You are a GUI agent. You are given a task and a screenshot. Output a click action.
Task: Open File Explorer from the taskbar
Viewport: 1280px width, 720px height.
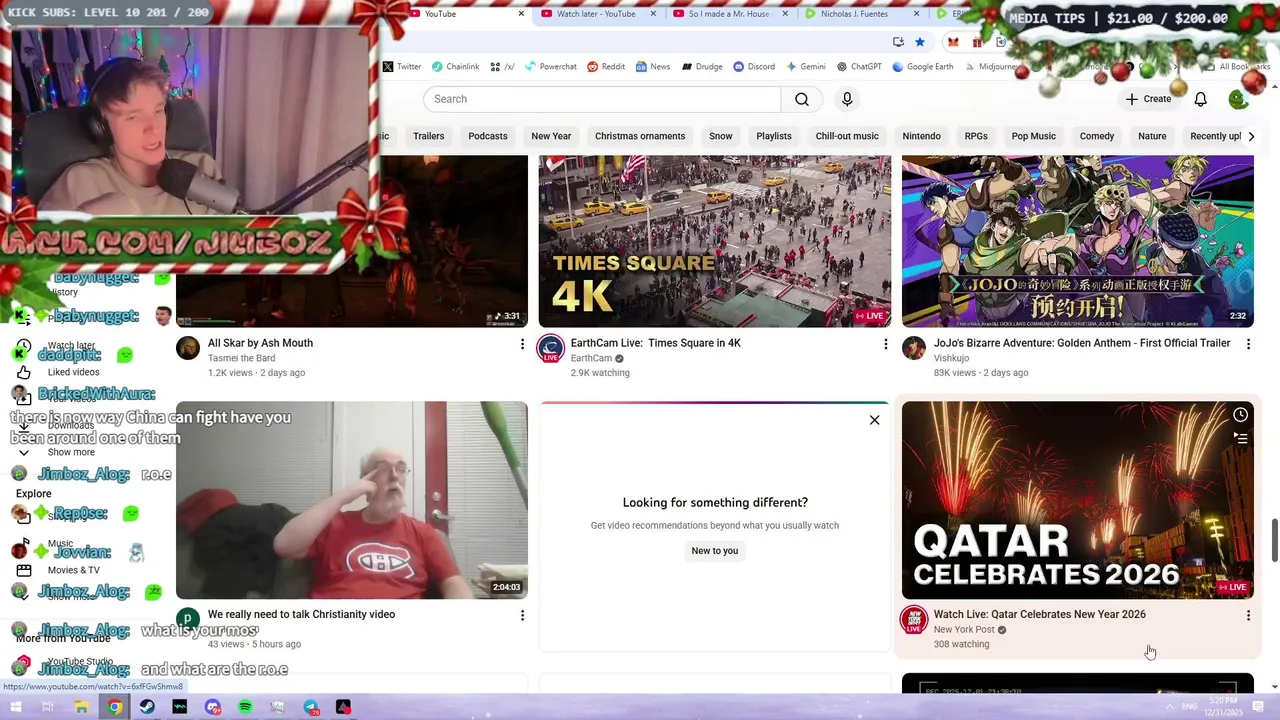click(x=82, y=707)
